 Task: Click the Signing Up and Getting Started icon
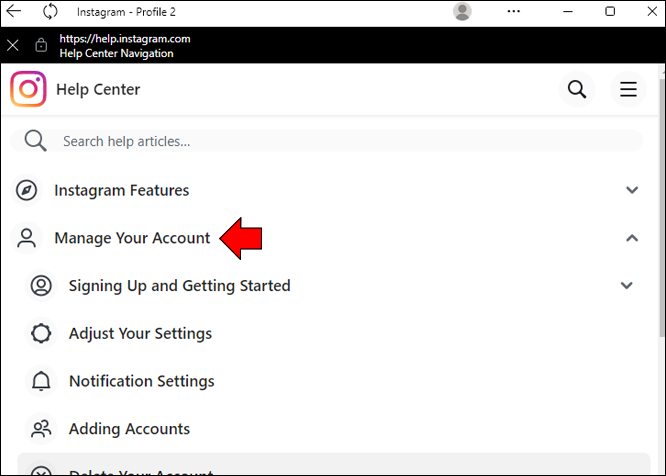(x=41, y=285)
